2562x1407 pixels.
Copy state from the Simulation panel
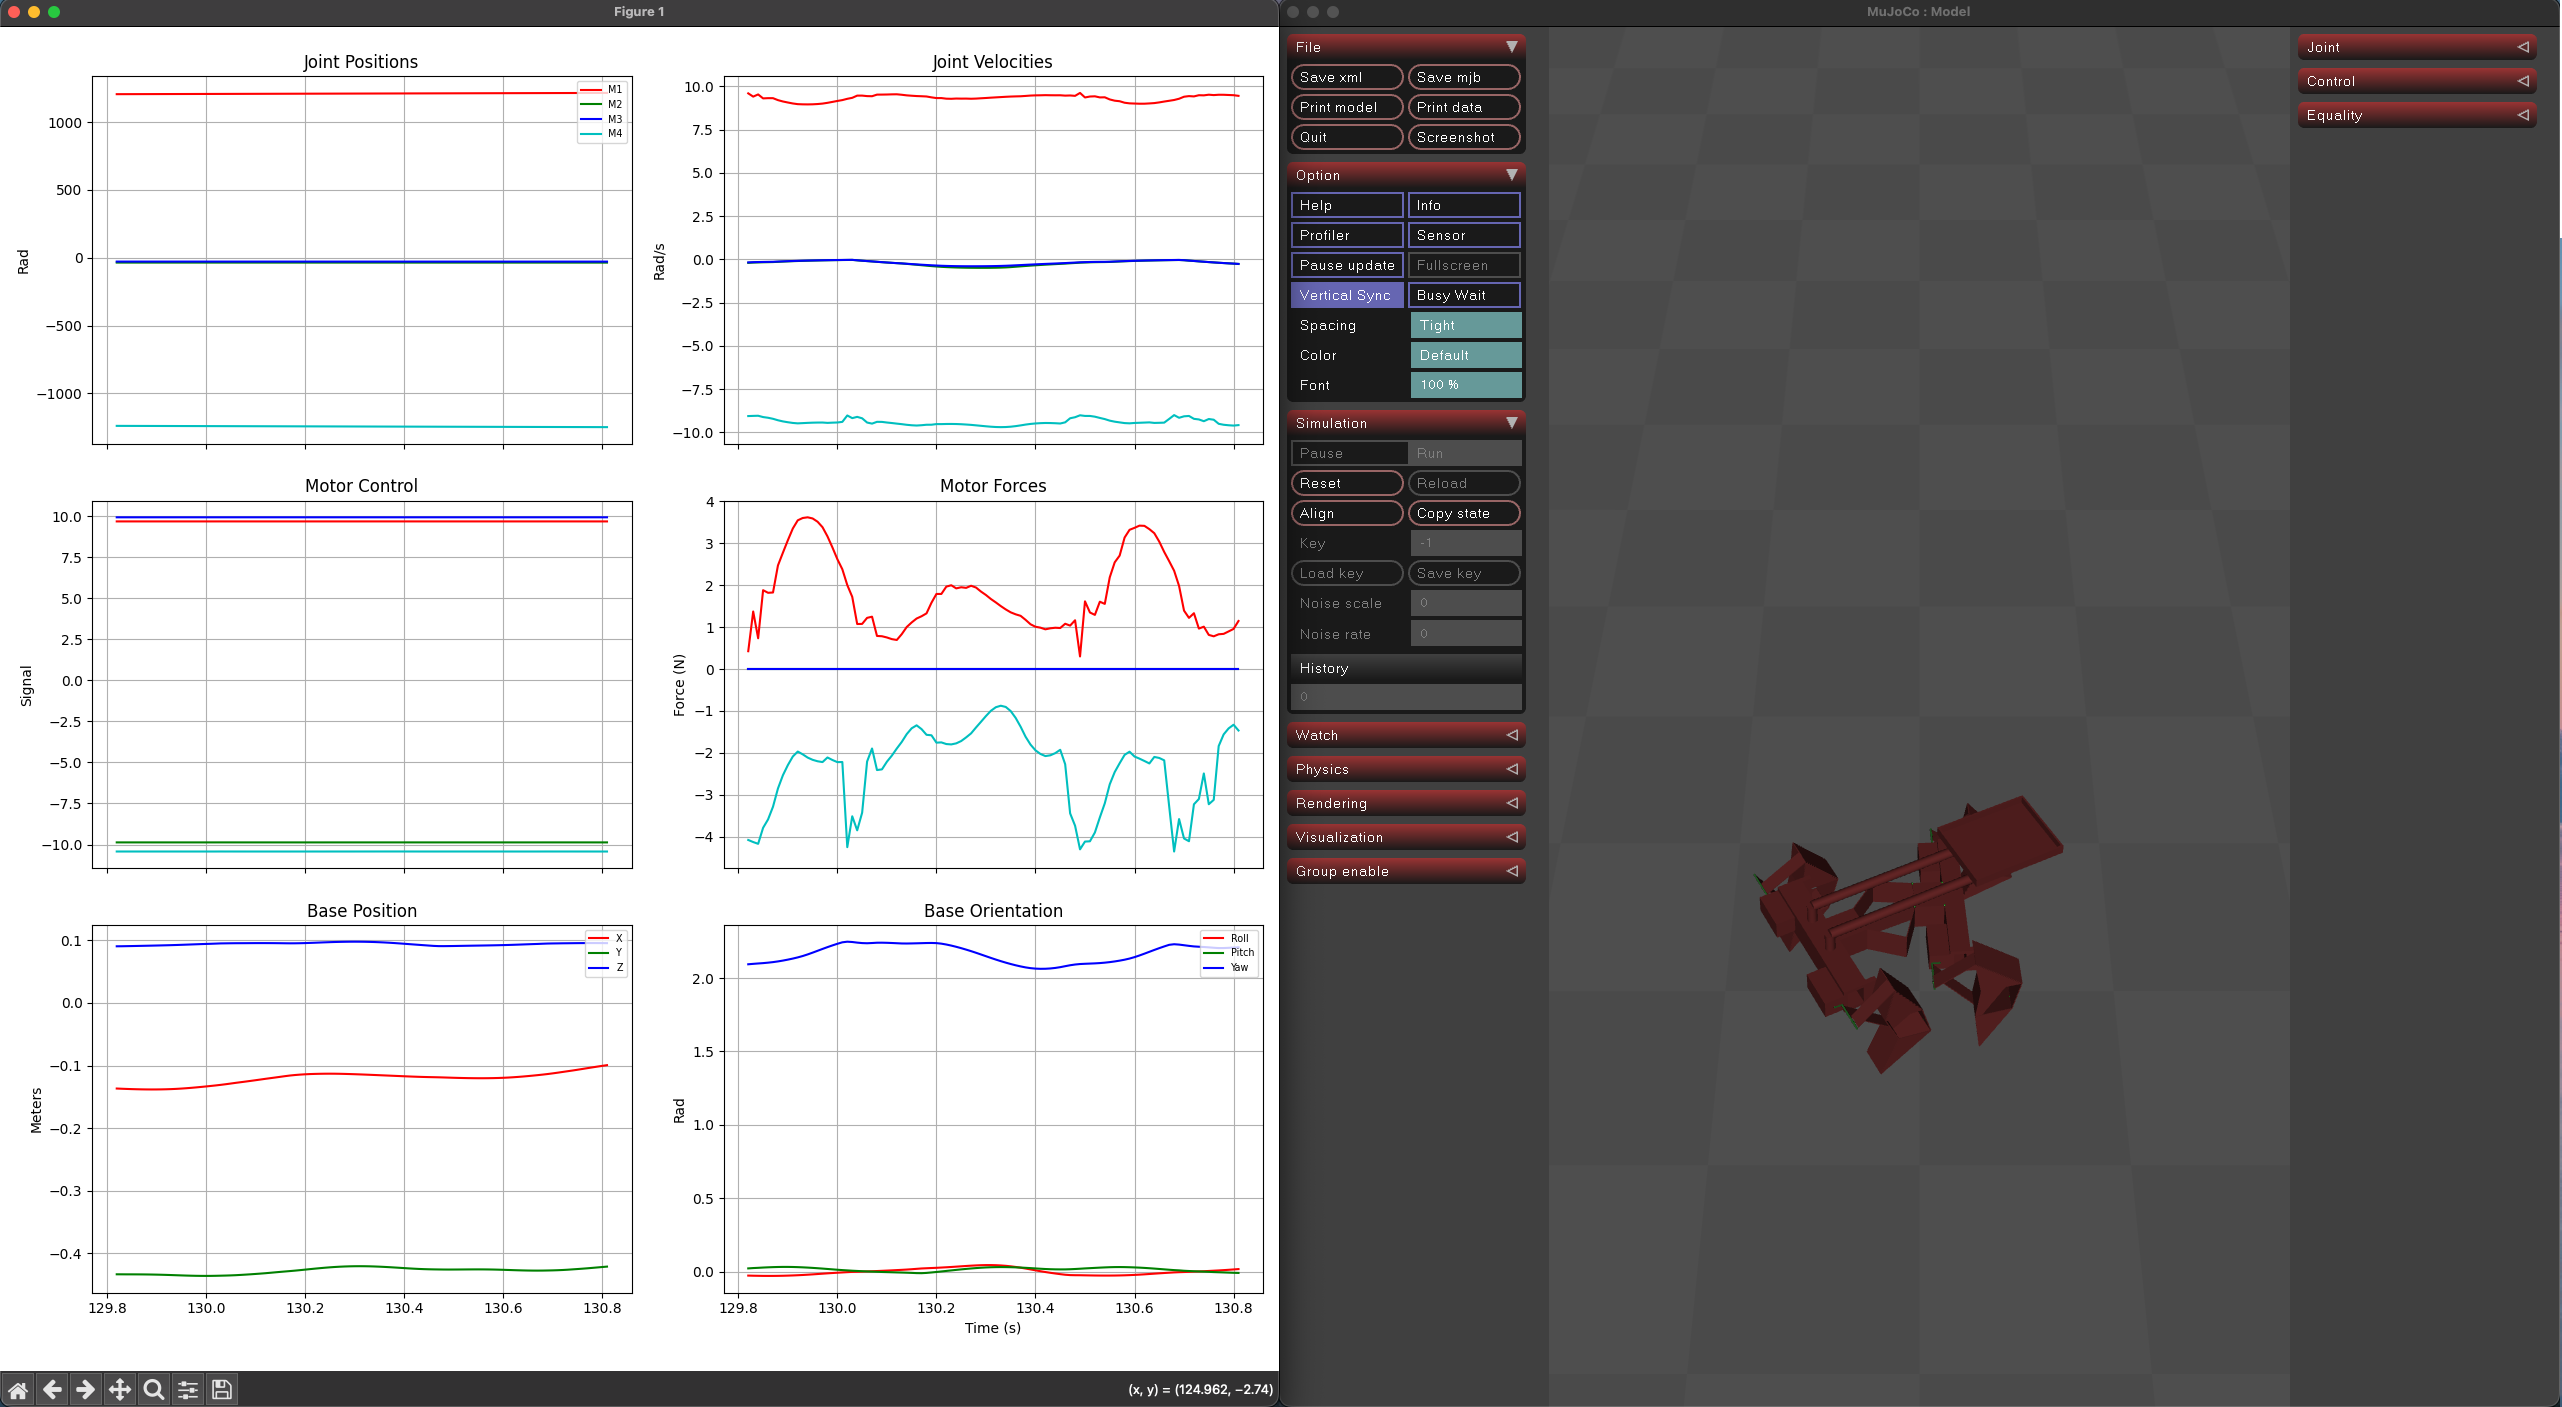1463,513
